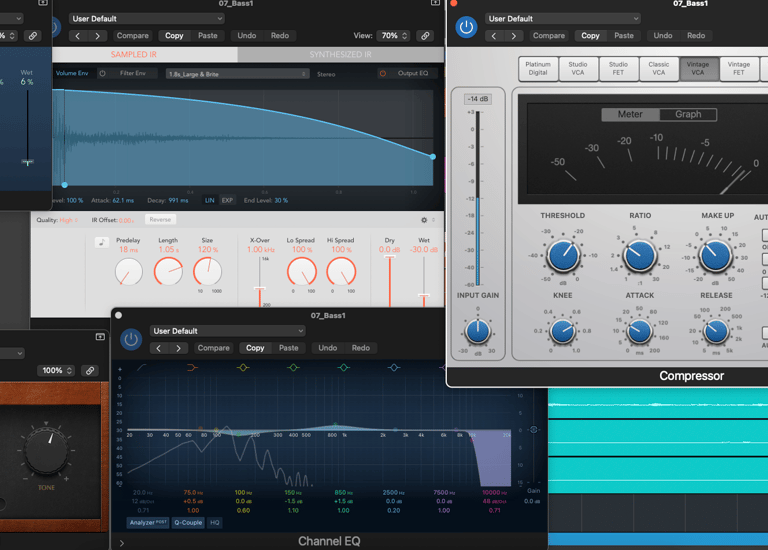Toggle the Filter Env power button
Viewport: 768px width, 550px height.
point(103,74)
